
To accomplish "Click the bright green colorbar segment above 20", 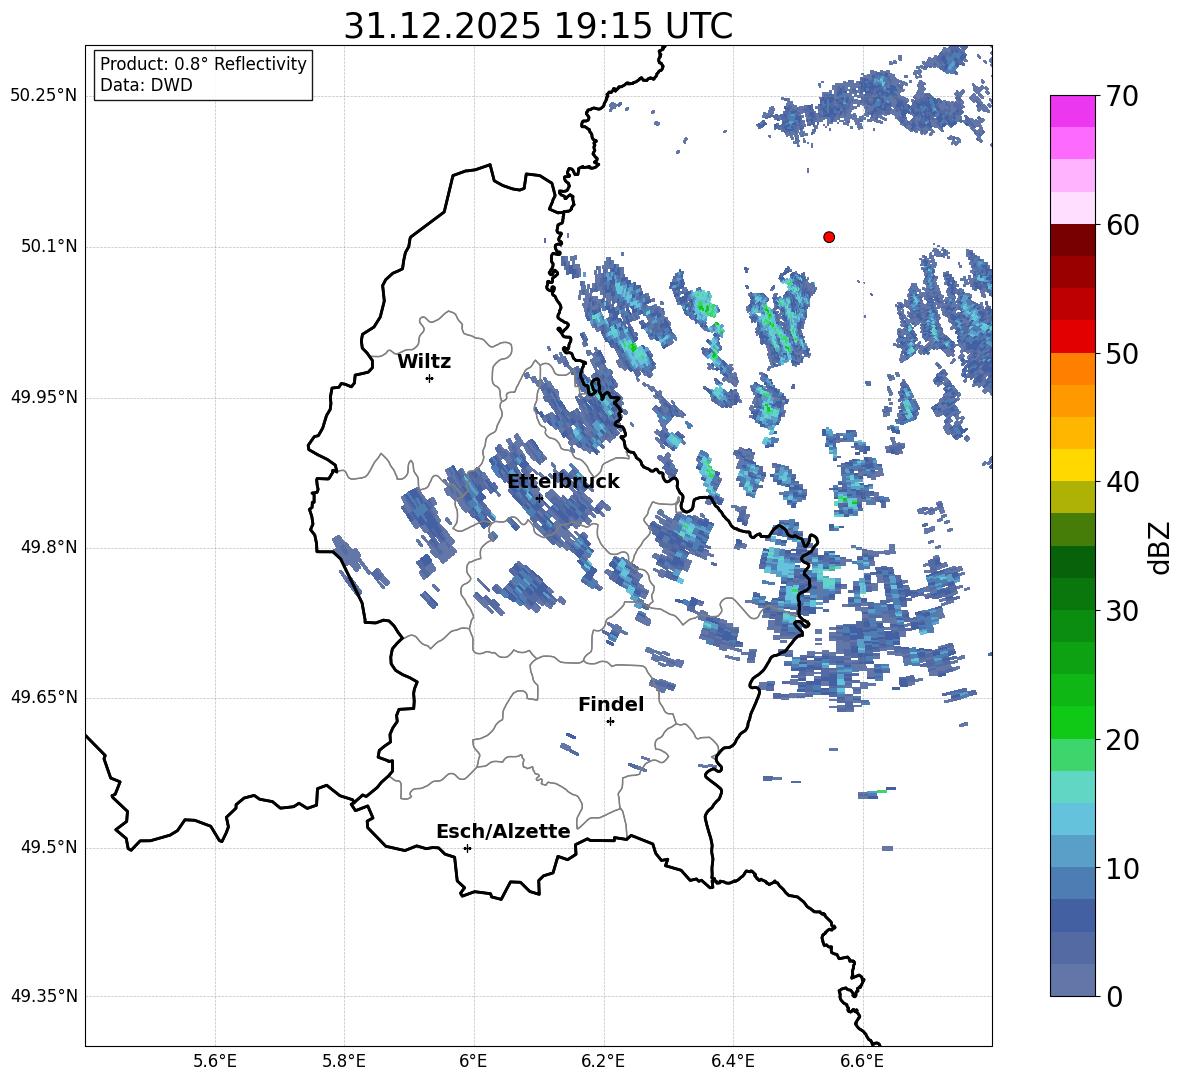I will pos(1072,722).
